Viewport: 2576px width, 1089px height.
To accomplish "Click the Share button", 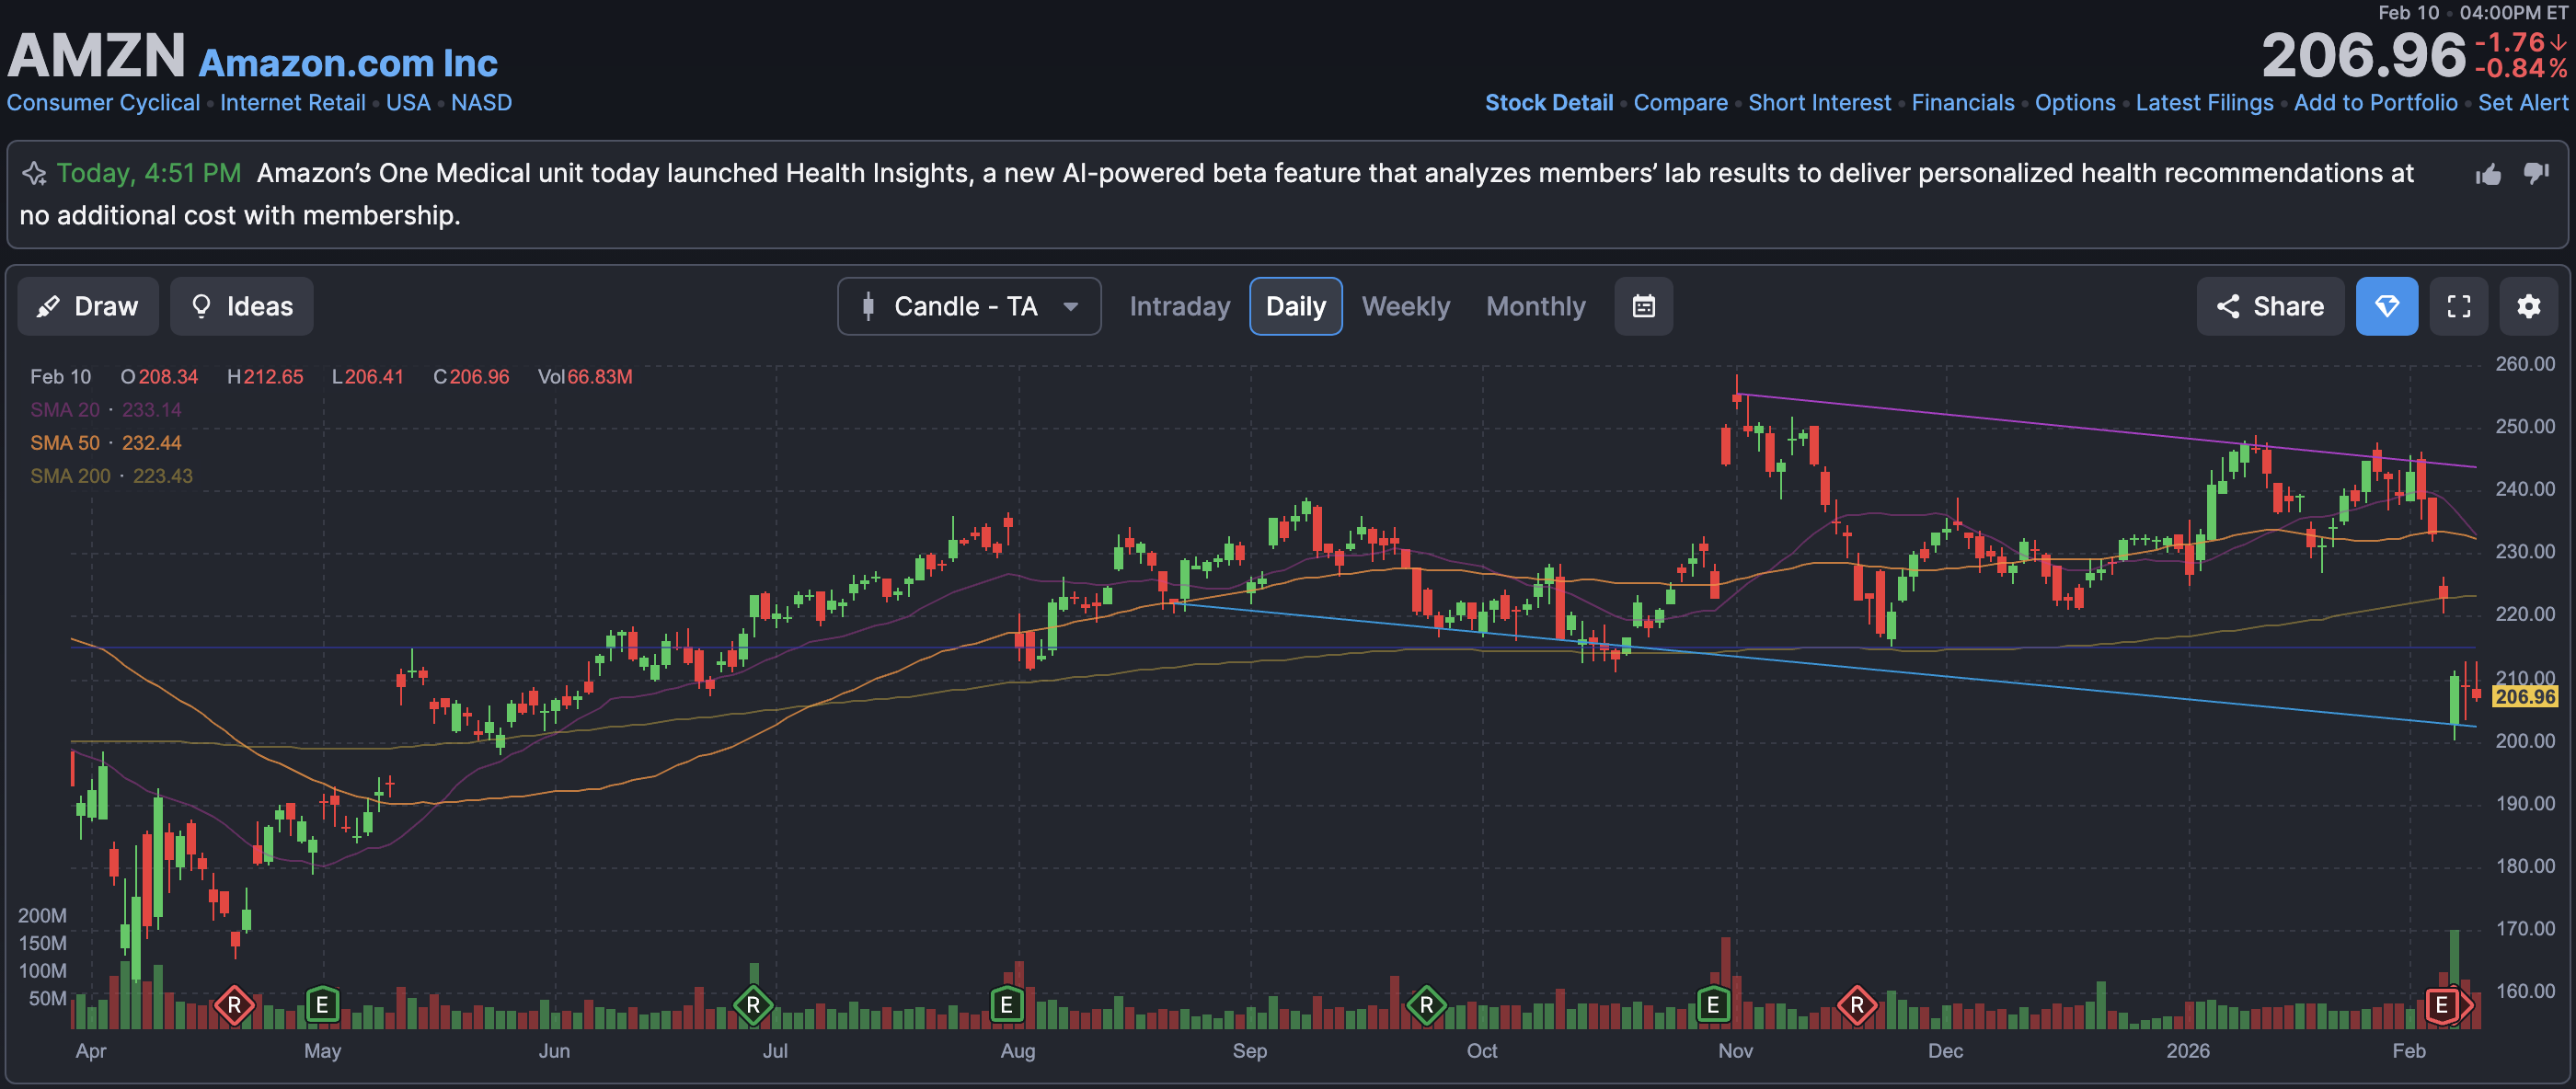I will point(2269,306).
